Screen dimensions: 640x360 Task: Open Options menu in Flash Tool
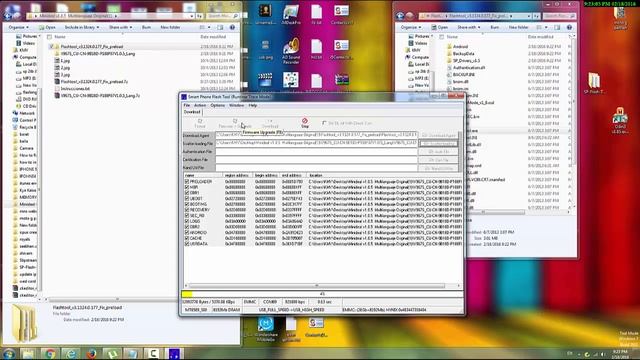tap(218, 105)
